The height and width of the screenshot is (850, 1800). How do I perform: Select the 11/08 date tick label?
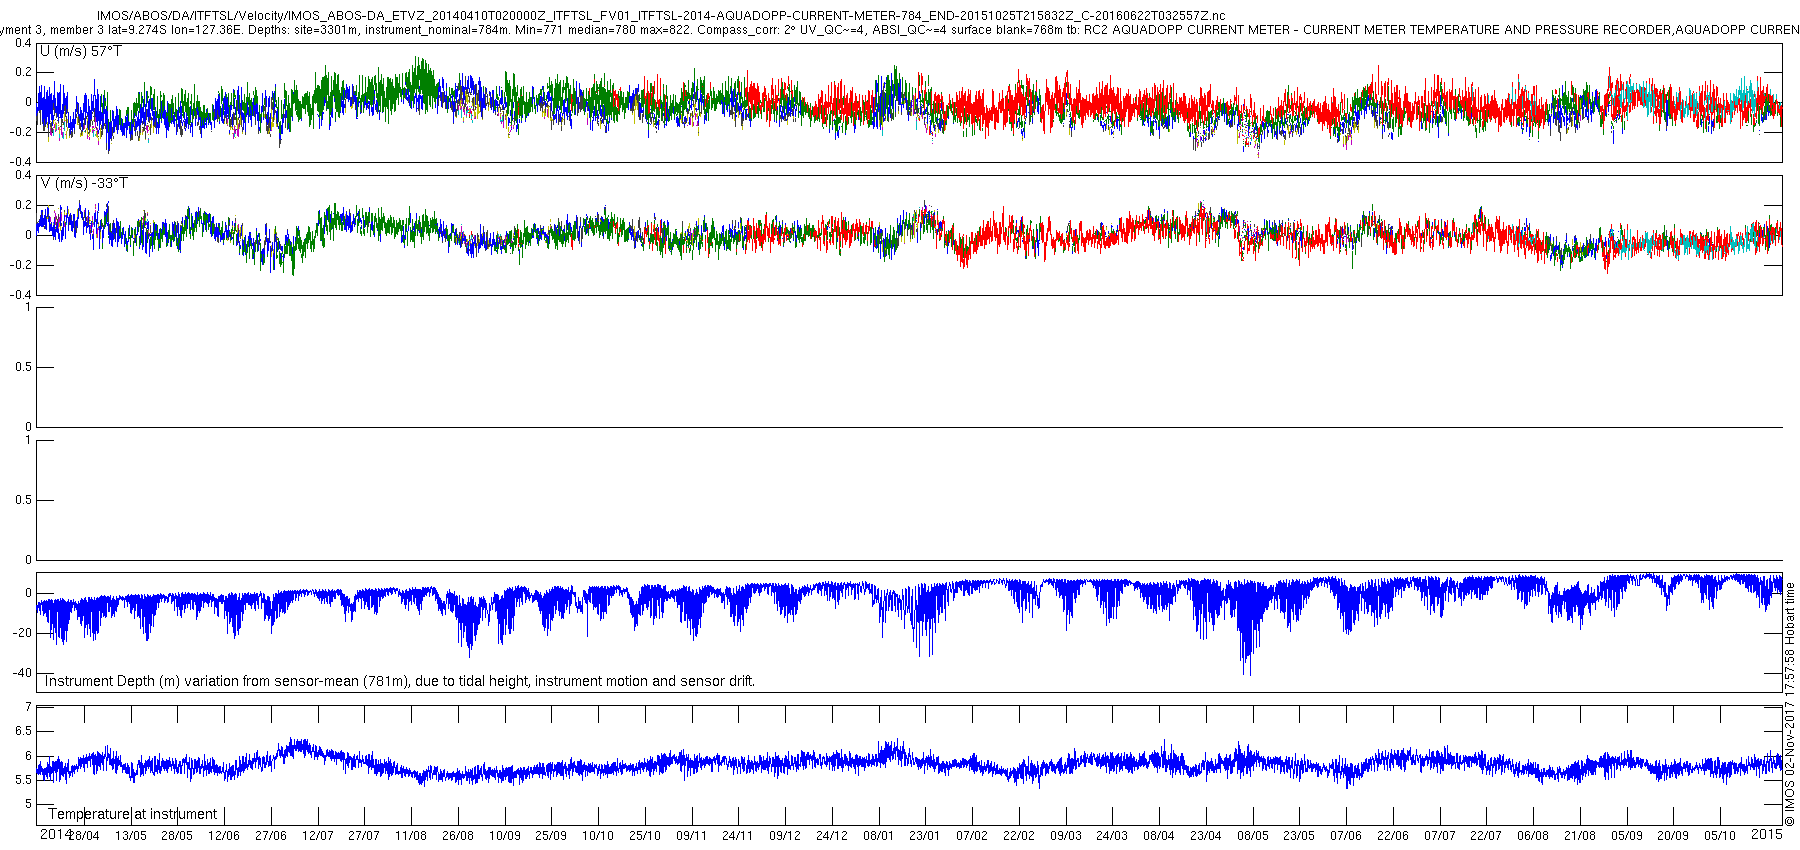[410, 836]
